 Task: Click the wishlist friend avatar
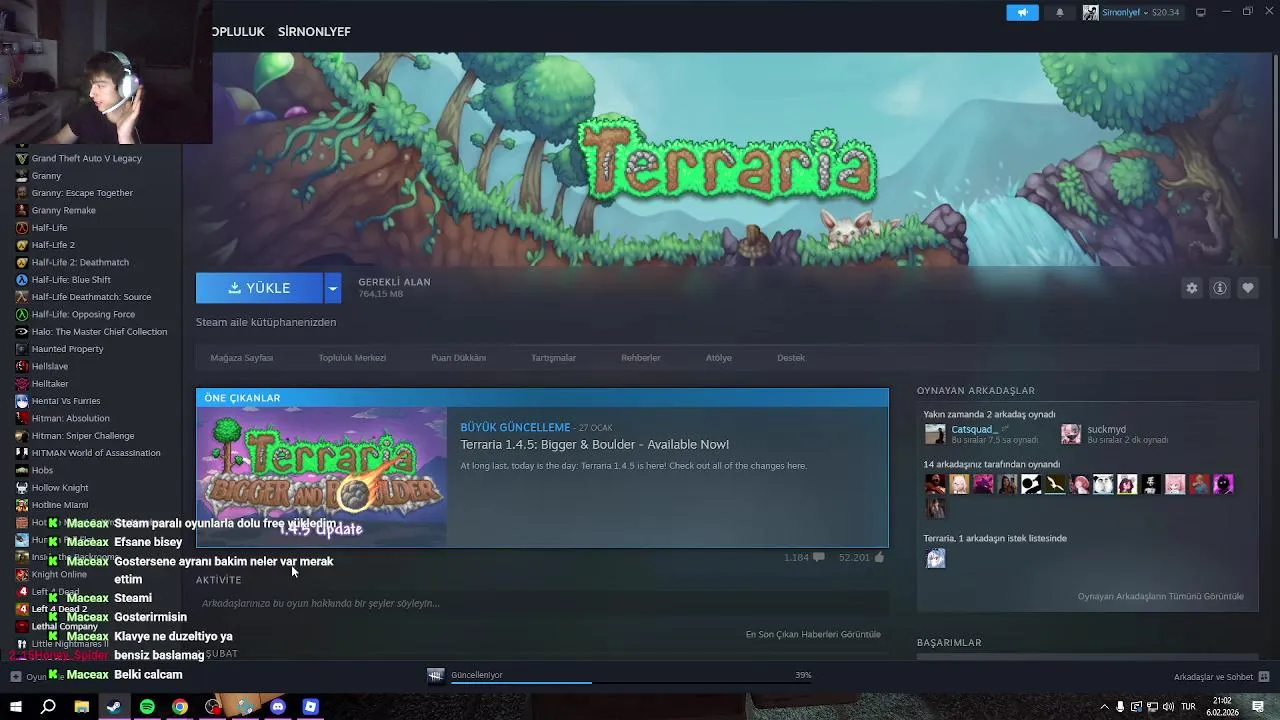[935, 559]
